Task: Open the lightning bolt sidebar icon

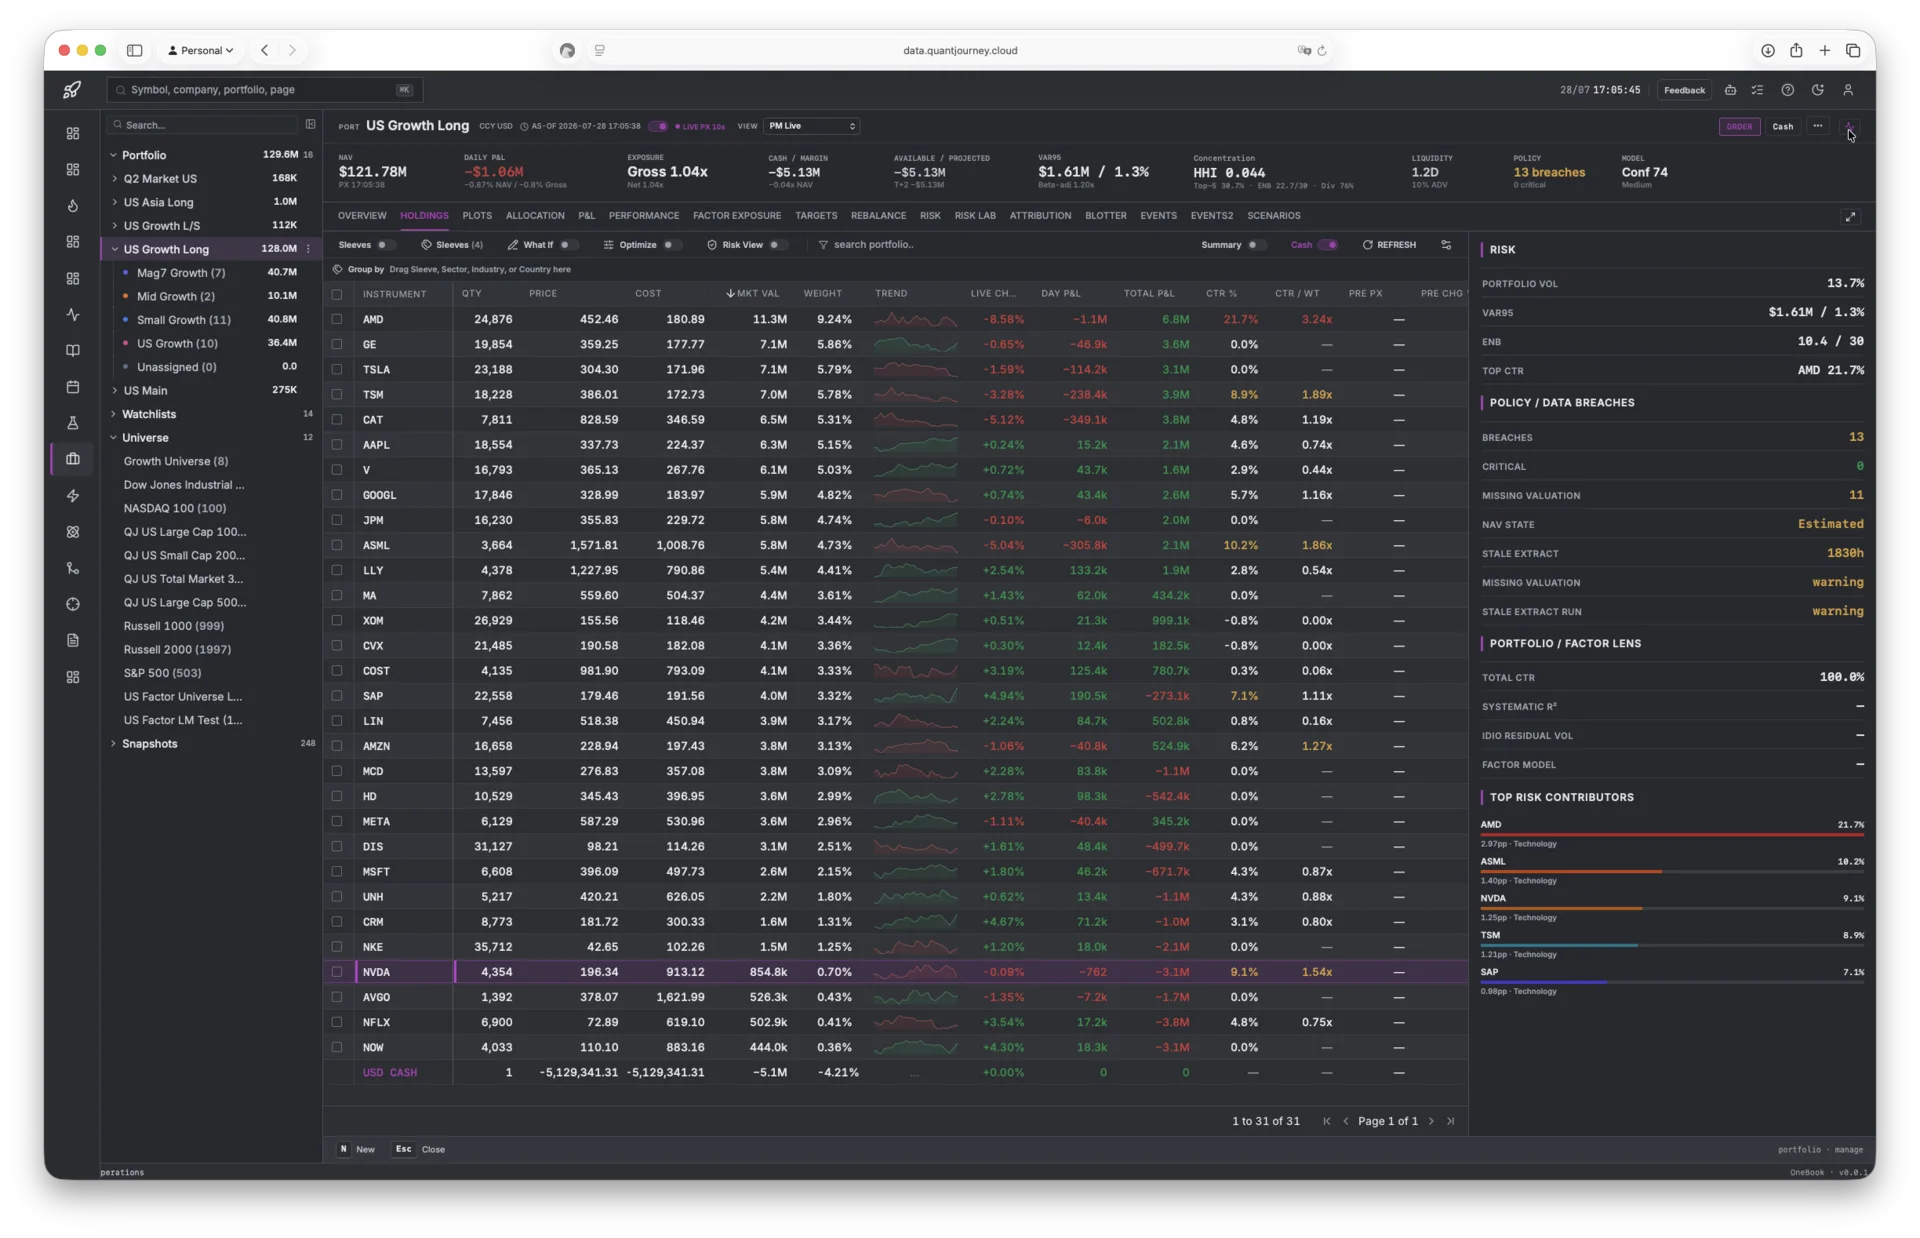Action: 73,496
